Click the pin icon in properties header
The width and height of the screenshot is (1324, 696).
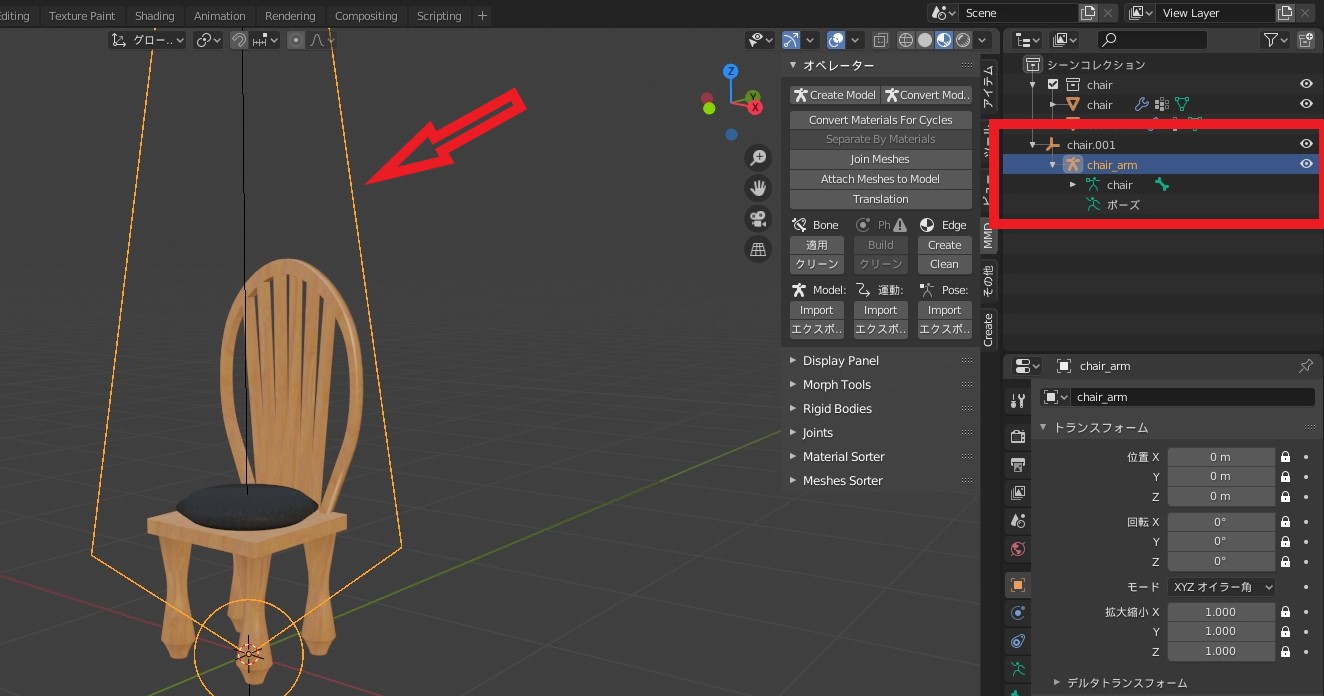(1305, 366)
